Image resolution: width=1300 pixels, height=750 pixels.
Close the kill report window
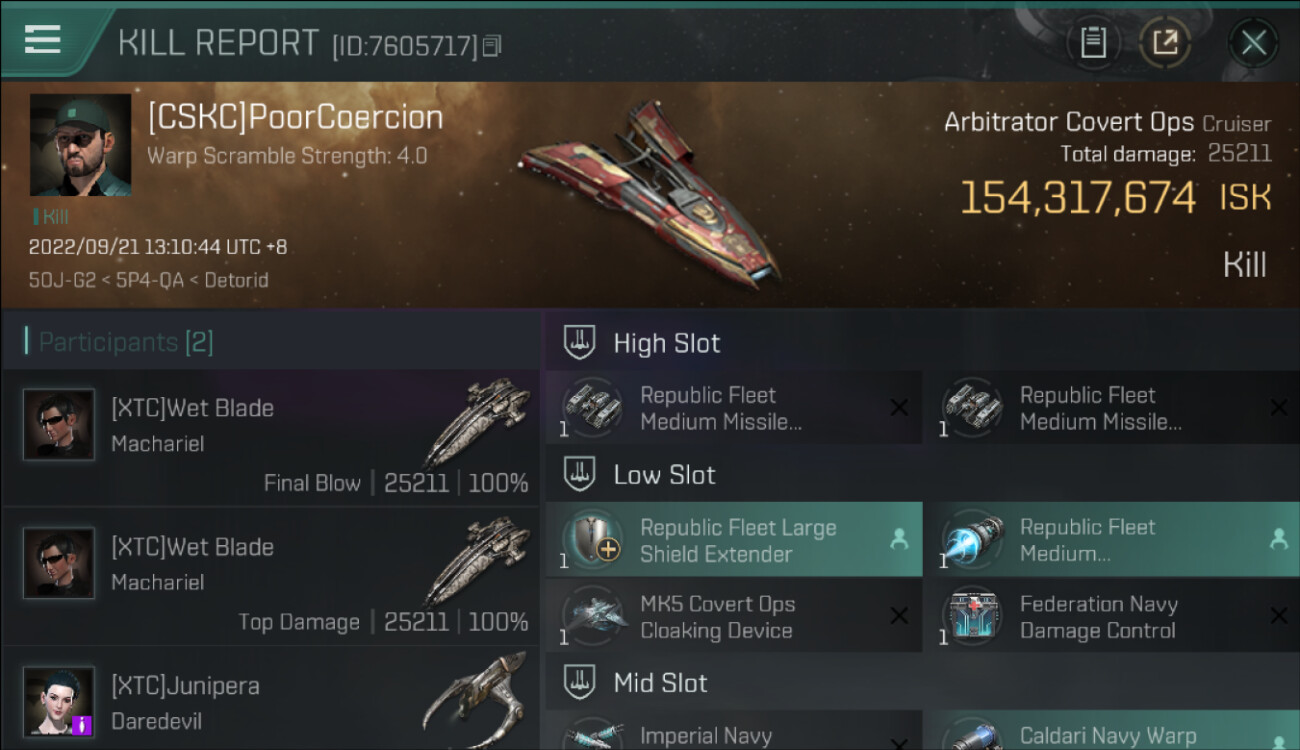tap(1254, 43)
